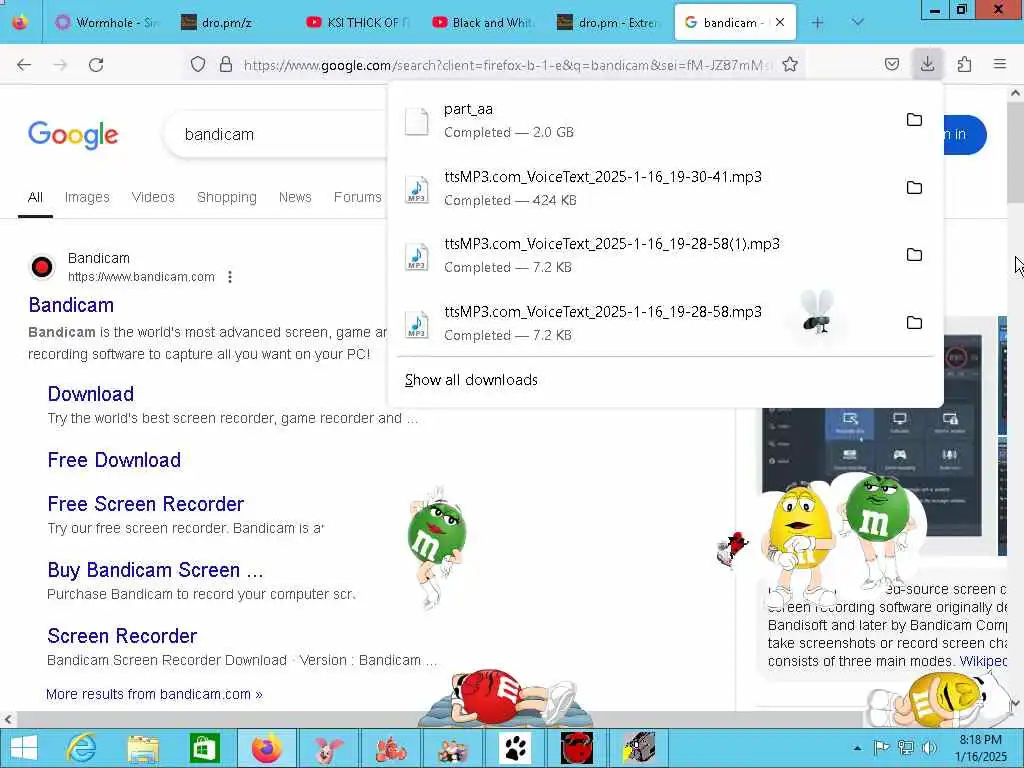Open tracking protection shield icon
Screen dimensions: 1024x768
point(198,64)
